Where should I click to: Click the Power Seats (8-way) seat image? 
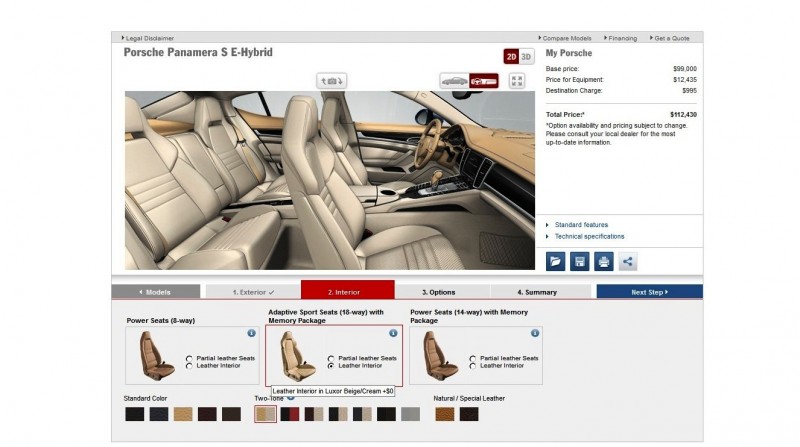click(x=157, y=356)
